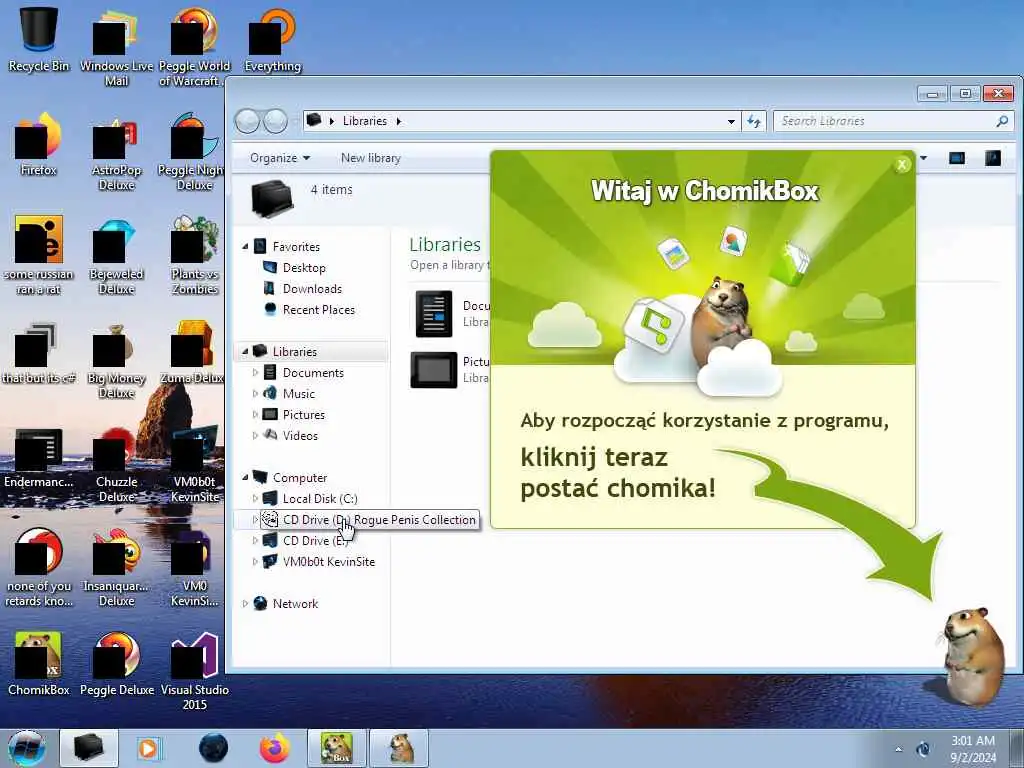Screen dimensions: 1024x768
Task: Click the system tray network icon
Action: click(x=923, y=749)
